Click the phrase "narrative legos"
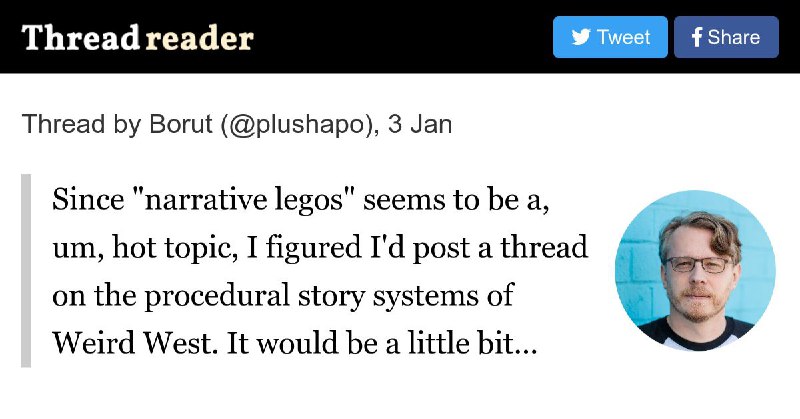This screenshot has width=800, height=419. coord(243,199)
